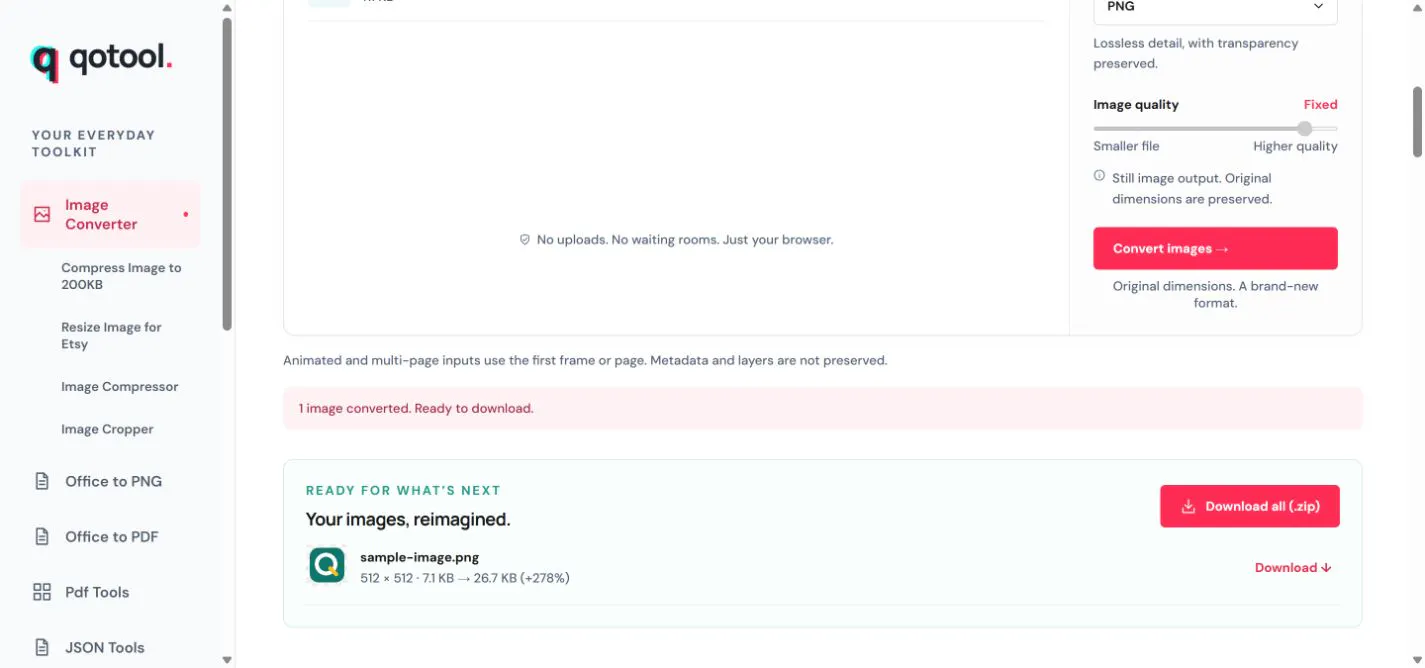Open Resize Image for Etsy tool
The image size is (1425, 668).
pos(111,335)
